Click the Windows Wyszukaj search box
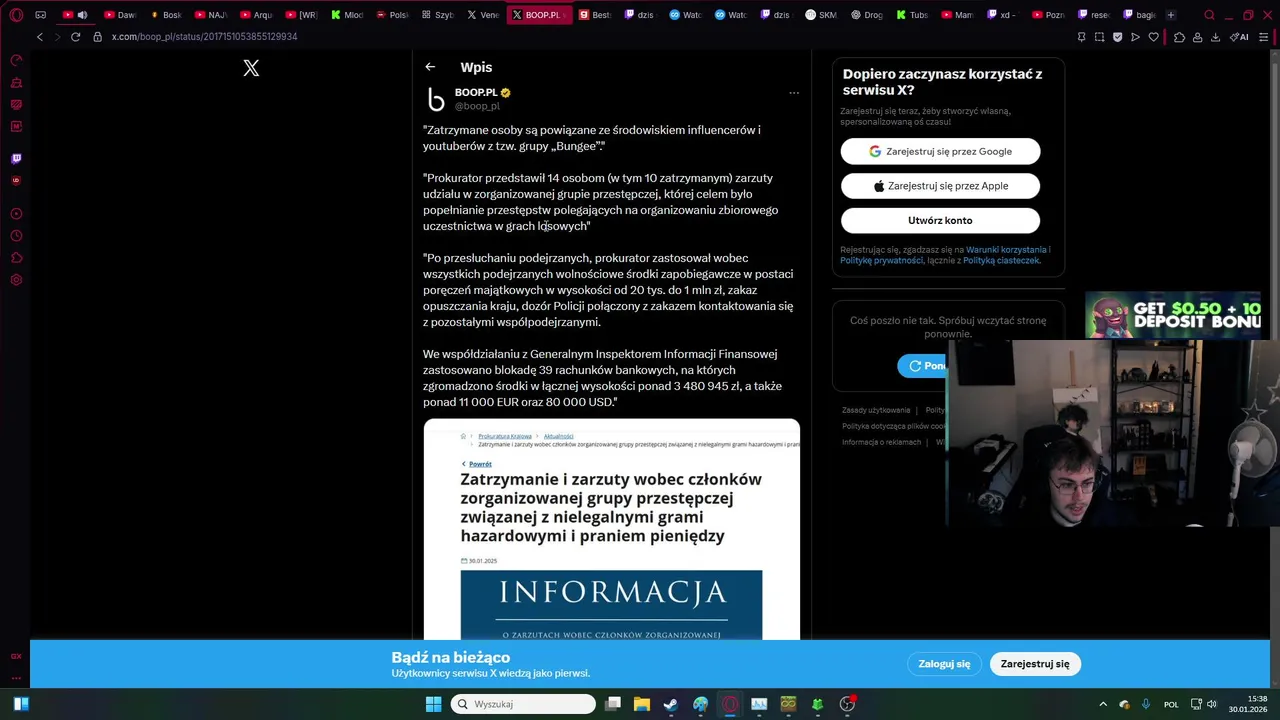 click(523, 704)
